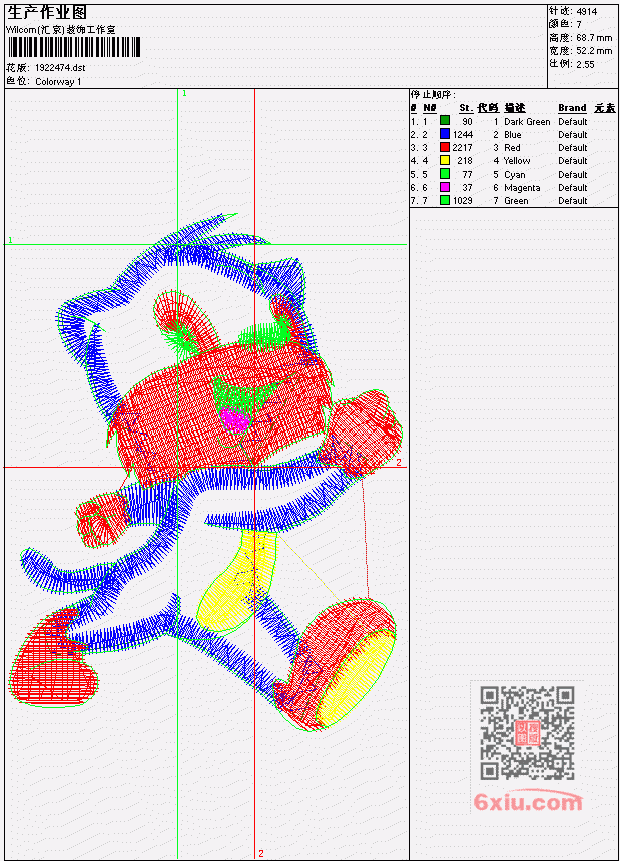This screenshot has width=620, height=861.
Task: Click the Dark Green color swatch
Action: (x=445, y=121)
